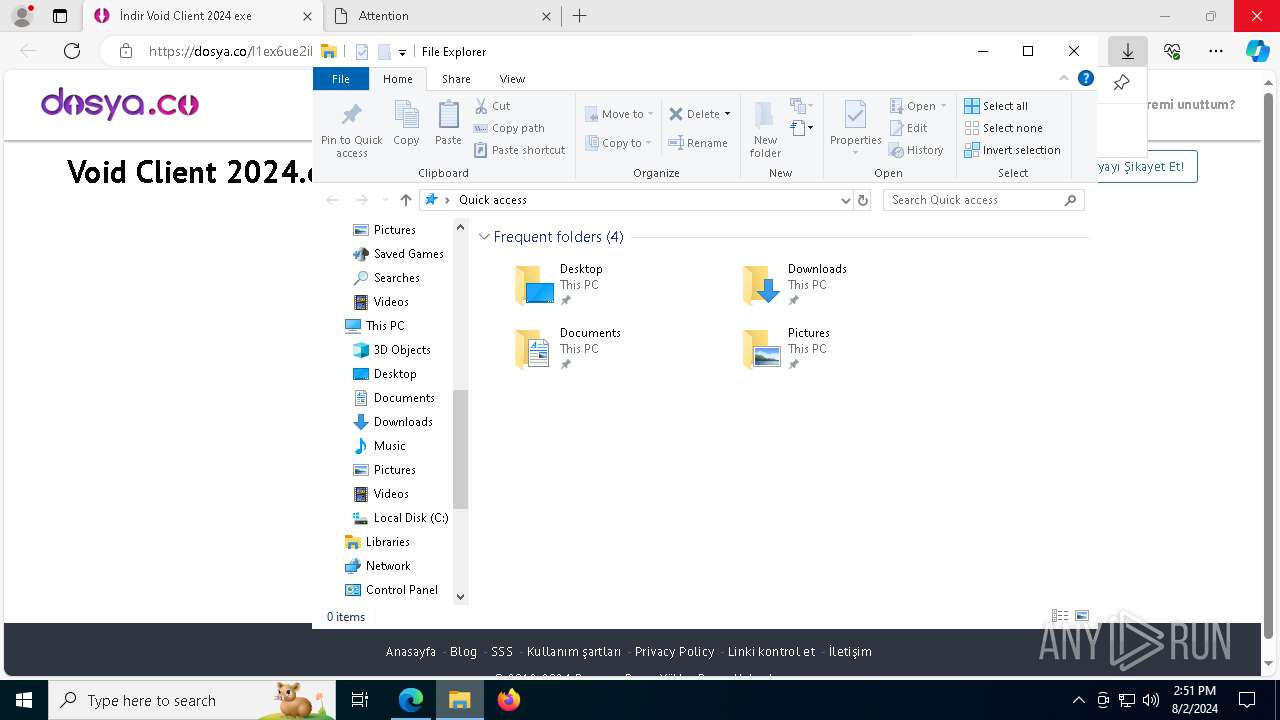Click the History command
Image resolution: width=1280 pixels, height=720 pixels.
tap(916, 150)
